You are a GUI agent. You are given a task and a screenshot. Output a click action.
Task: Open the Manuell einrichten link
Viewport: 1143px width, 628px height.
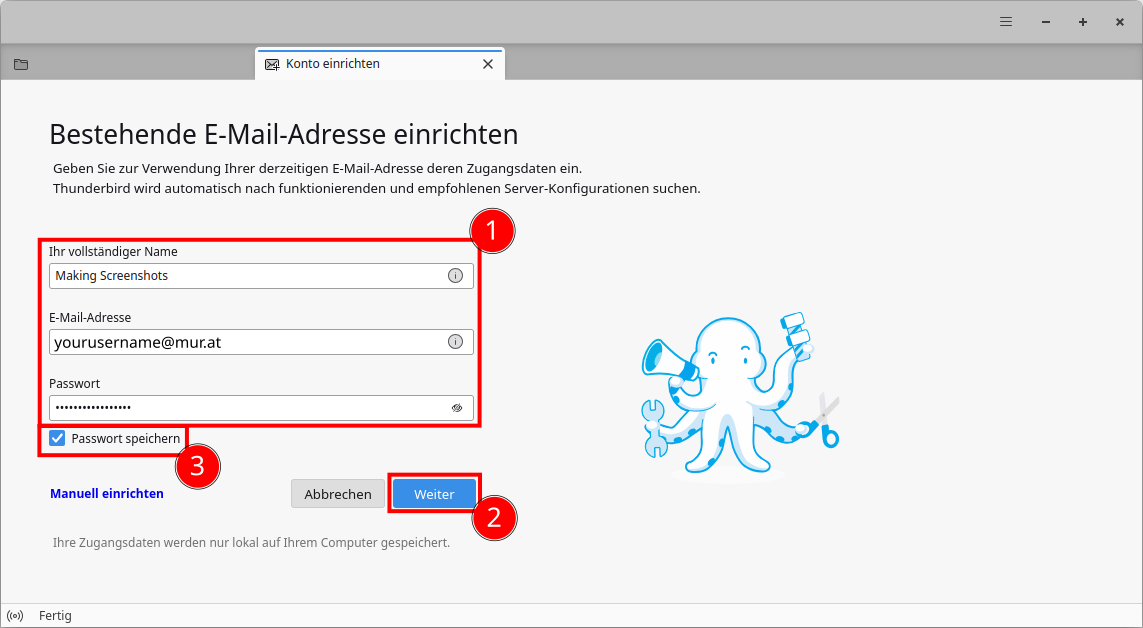pos(107,494)
